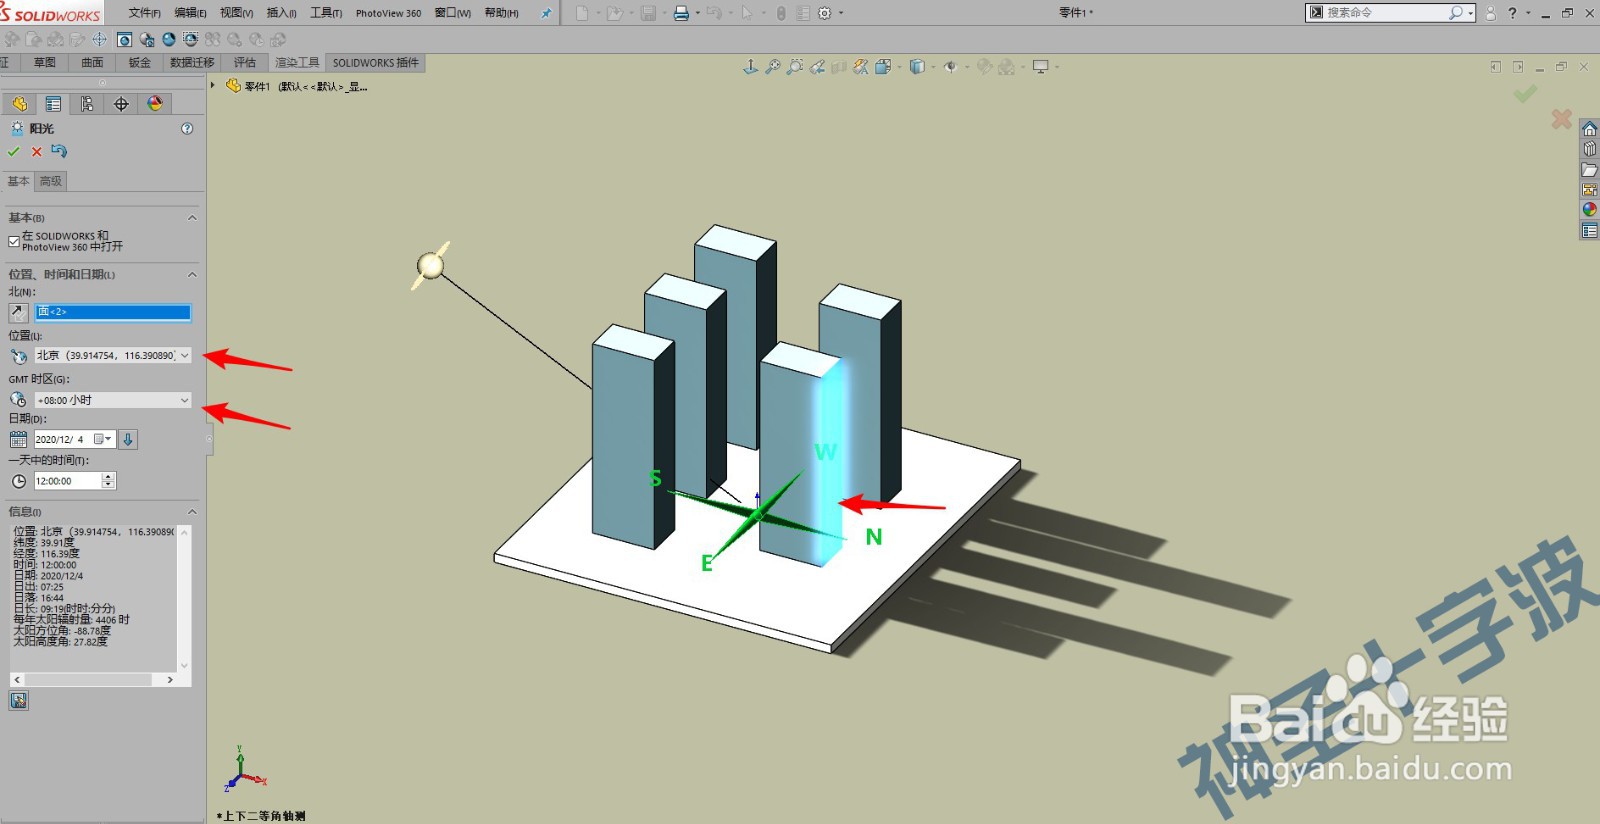1600x824 pixels.
Task: Open Custom Properties icon in task pane
Action: pyautogui.click(x=1589, y=231)
